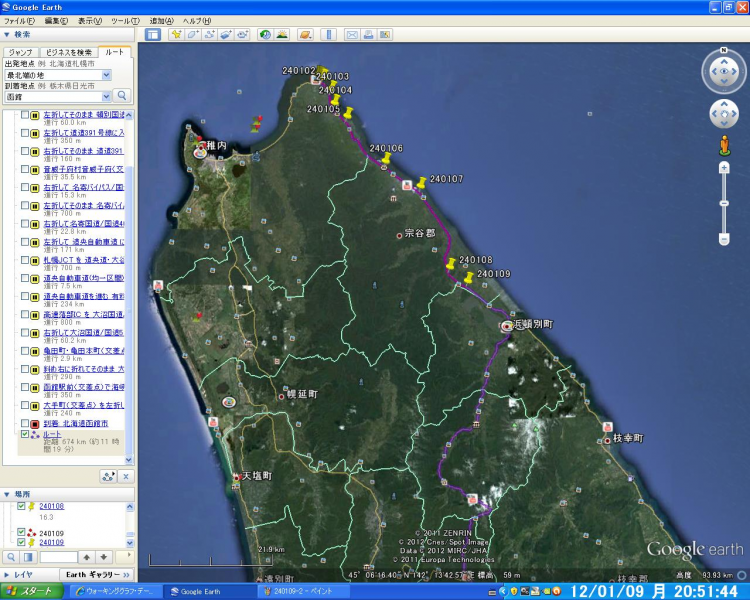Screen dimensions: 750x600
Task: Click the Street View pegman icon
Action: click(x=724, y=145)
